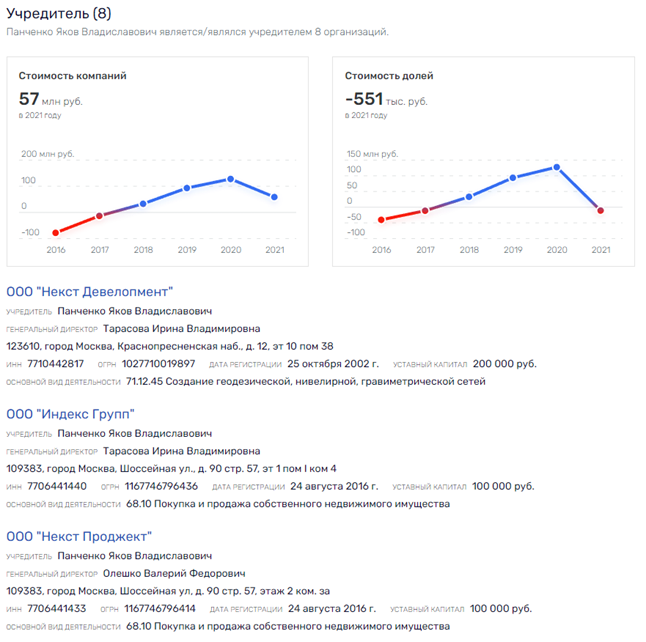Select the 2017 point on Стоимость компаний chart
Image resolution: width=646 pixels, height=642 pixels.
click(99, 216)
